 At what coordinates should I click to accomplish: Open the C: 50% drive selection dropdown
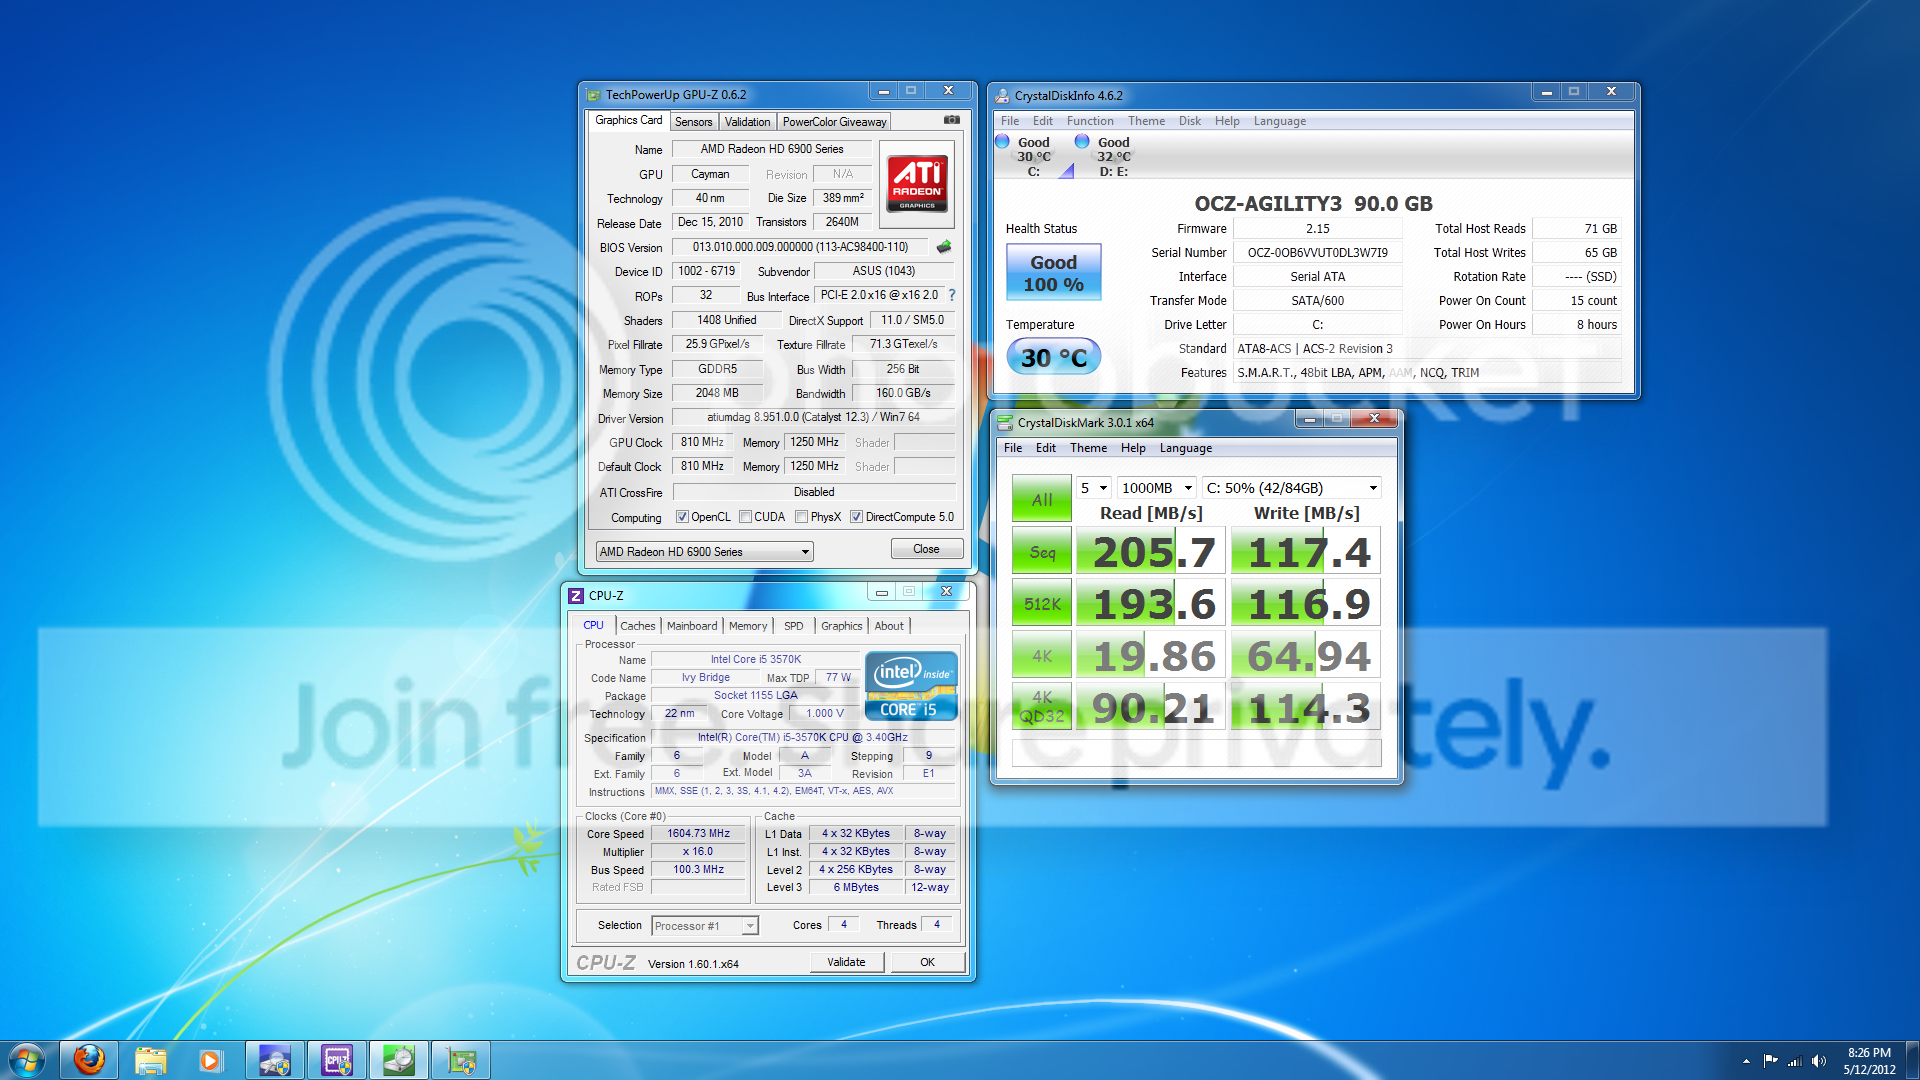pos(1292,488)
